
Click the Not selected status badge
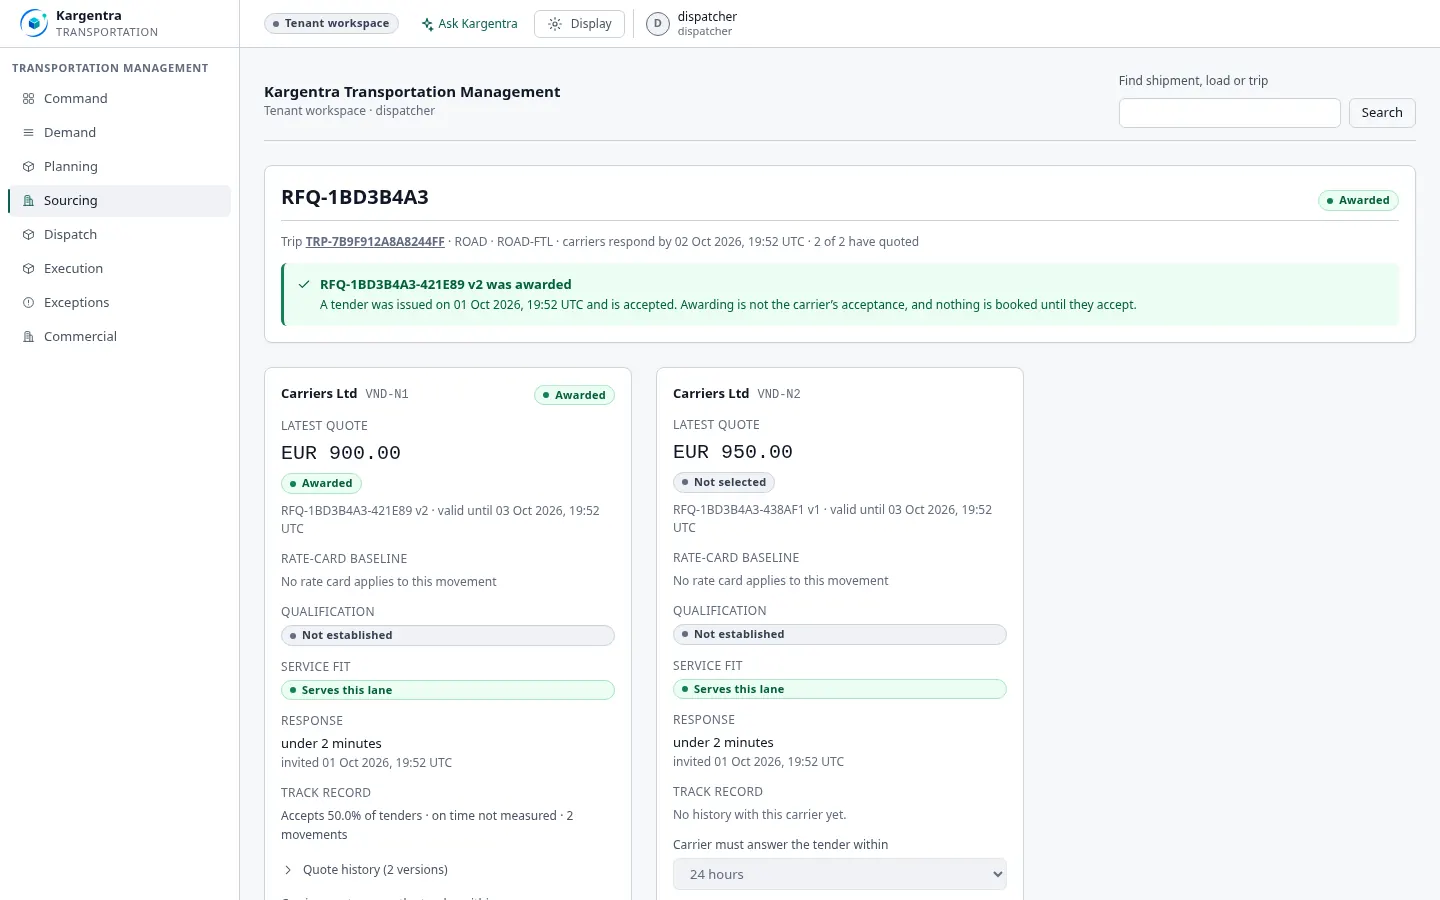(x=723, y=483)
